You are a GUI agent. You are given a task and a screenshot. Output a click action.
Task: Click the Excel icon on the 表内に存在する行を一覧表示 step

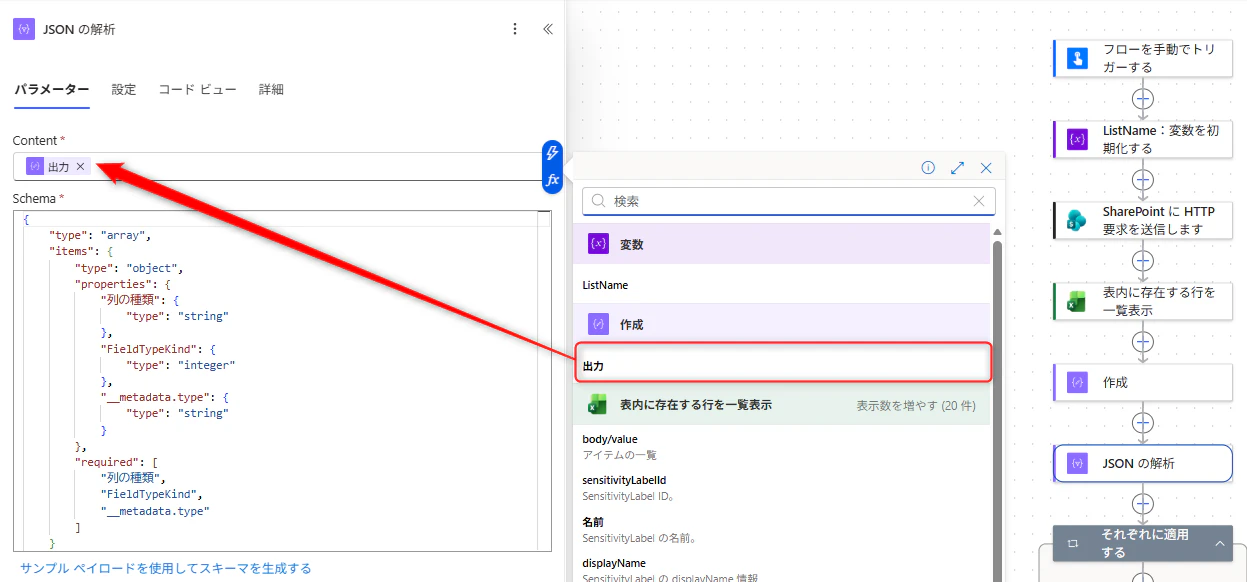tap(1077, 301)
